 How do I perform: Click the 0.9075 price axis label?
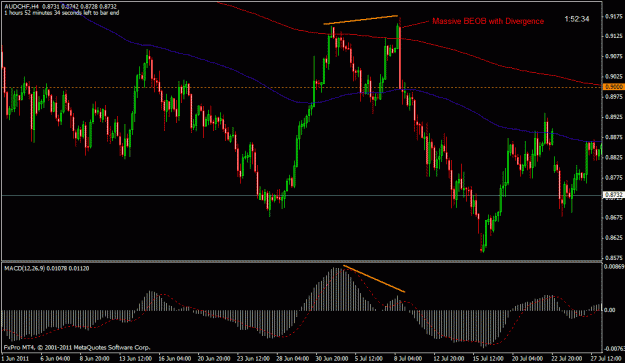[614, 56]
